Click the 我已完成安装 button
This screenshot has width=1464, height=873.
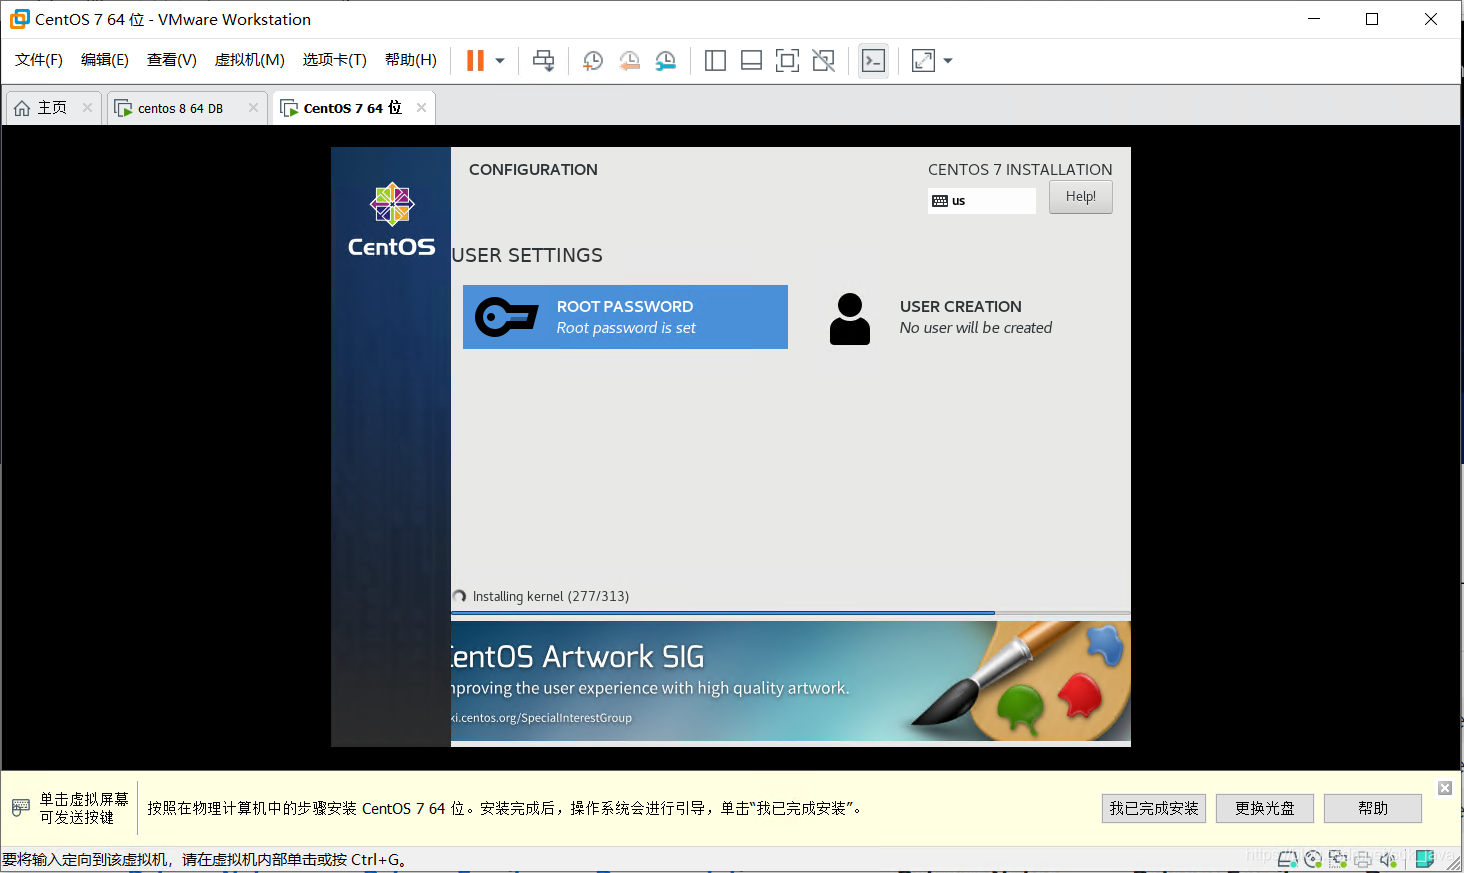tap(1154, 808)
